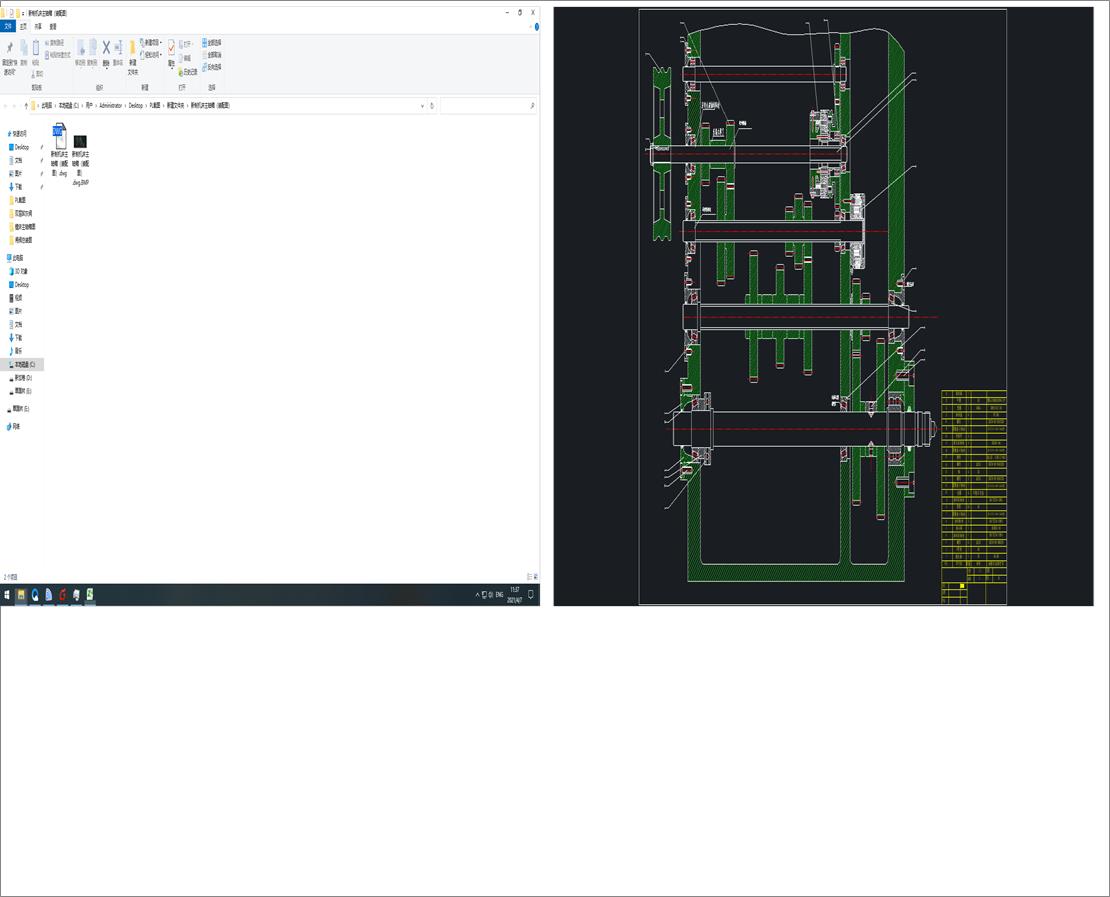1110x897 pixels.
Task: Click Invert selection in the ribbon
Action: (212, 67)
